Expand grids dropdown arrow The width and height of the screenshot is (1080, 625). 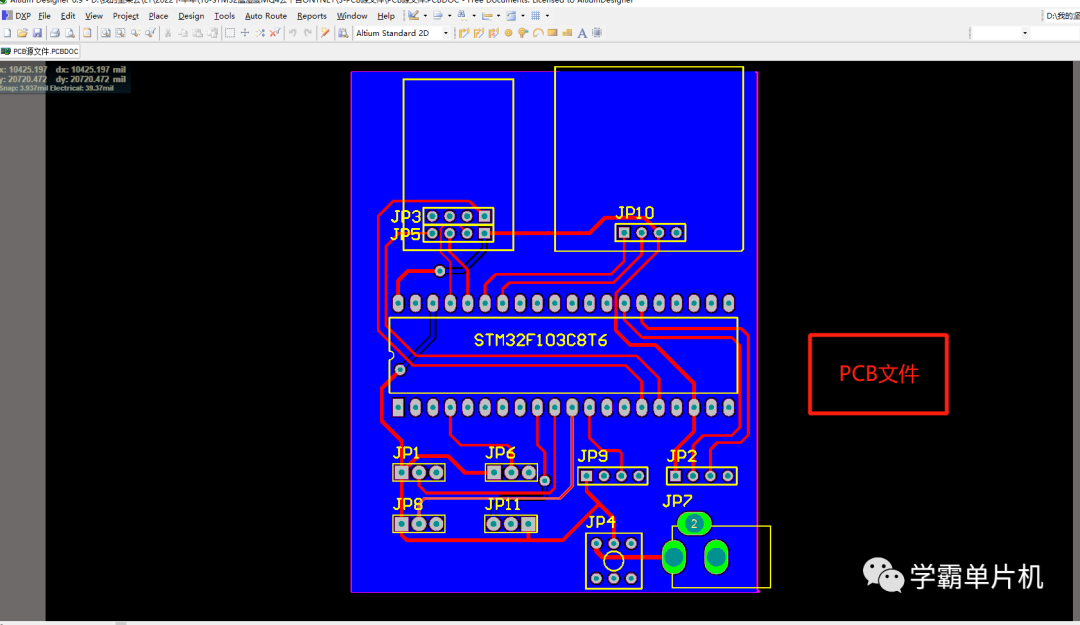coord(548,16)
